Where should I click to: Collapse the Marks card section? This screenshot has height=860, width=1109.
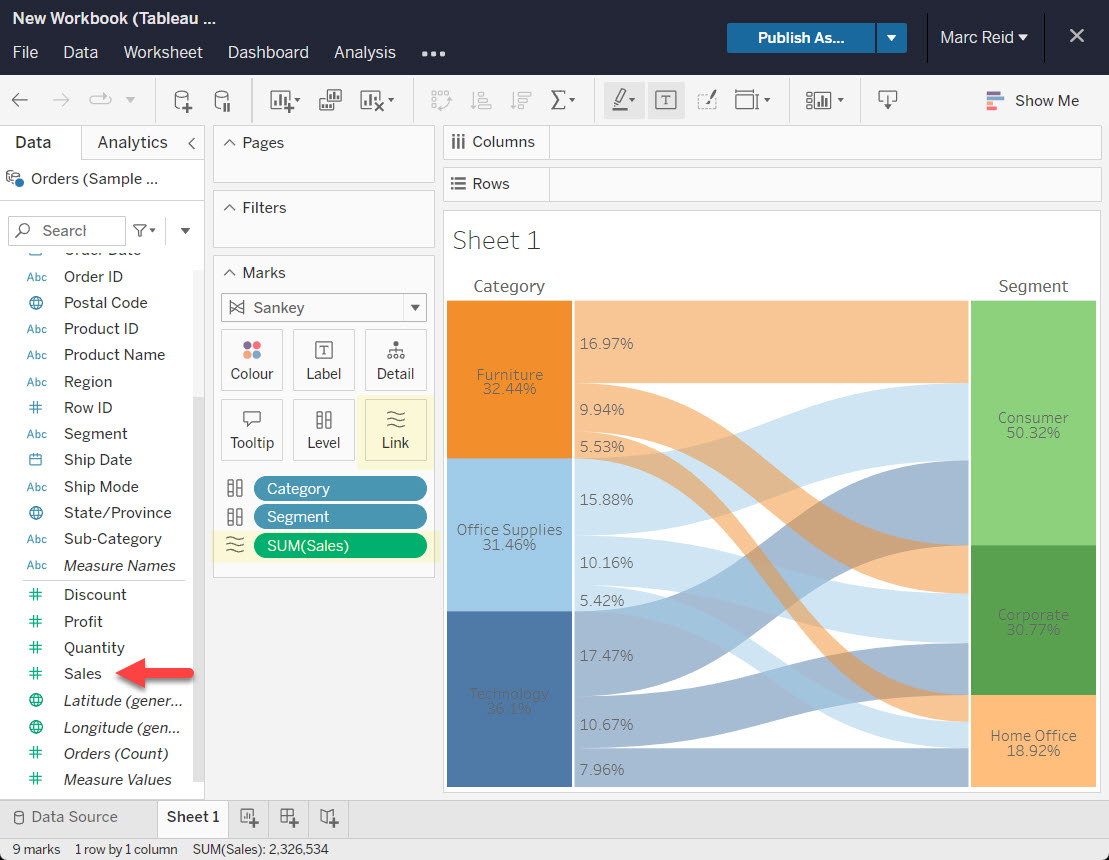click(229, 273)
